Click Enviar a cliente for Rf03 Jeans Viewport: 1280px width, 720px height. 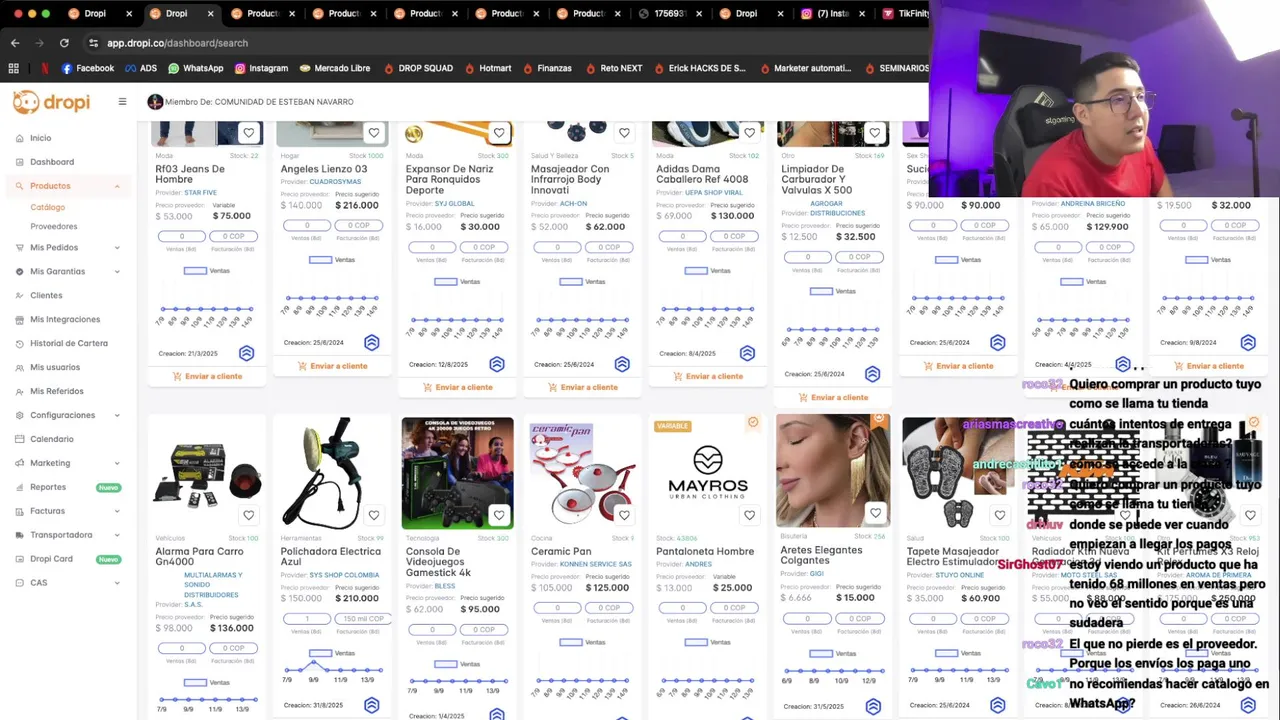(x=207, y=376)
